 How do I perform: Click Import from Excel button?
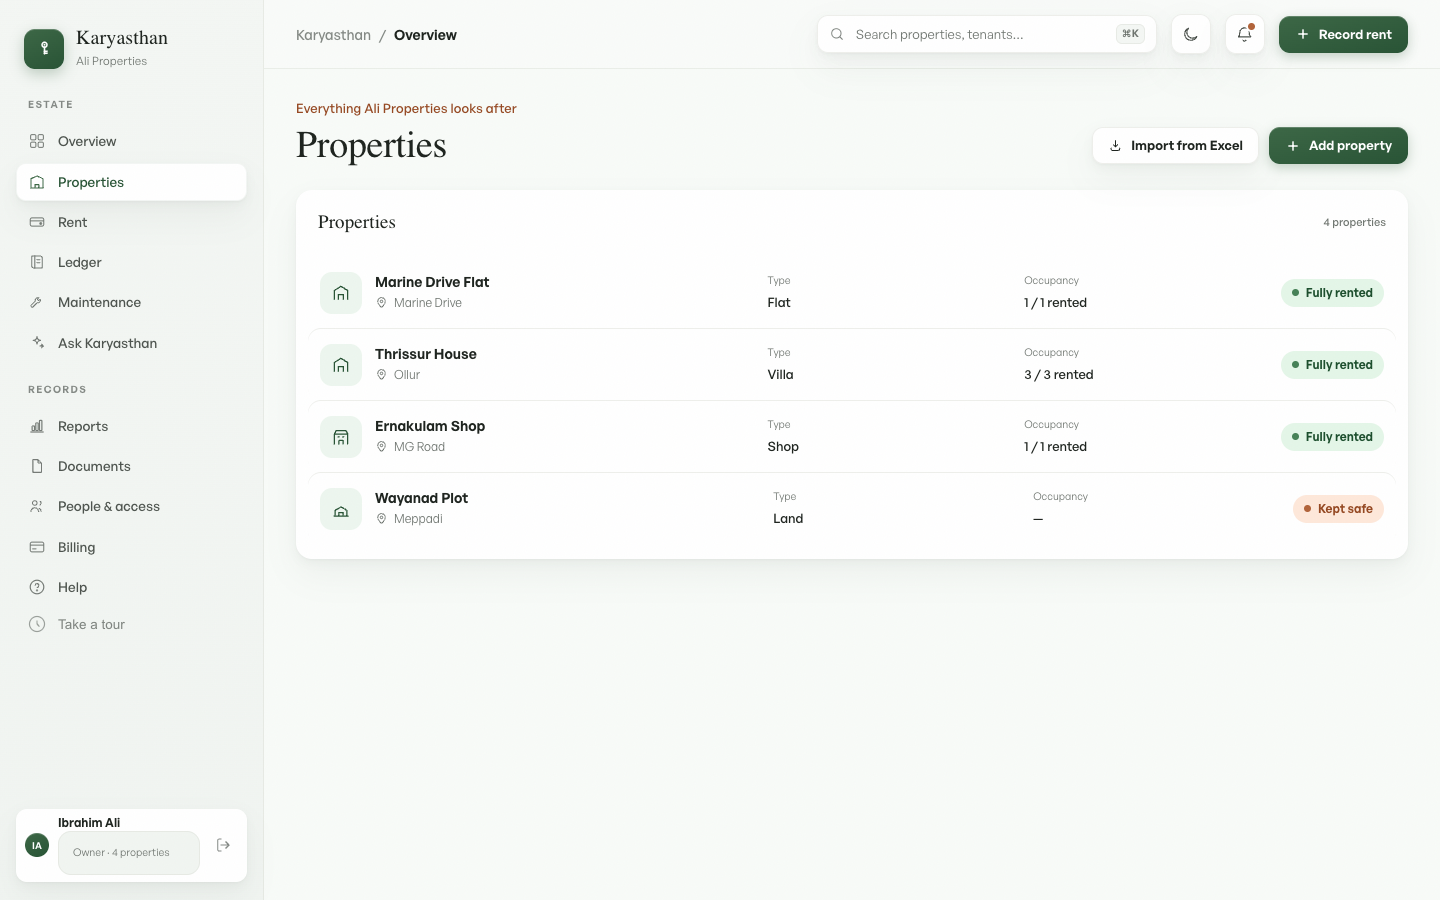[1175, 145]
